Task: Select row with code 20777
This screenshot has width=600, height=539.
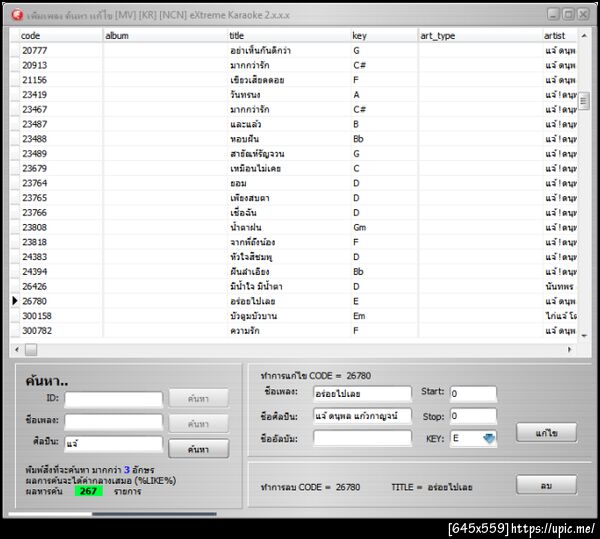Action: (293, 50)
